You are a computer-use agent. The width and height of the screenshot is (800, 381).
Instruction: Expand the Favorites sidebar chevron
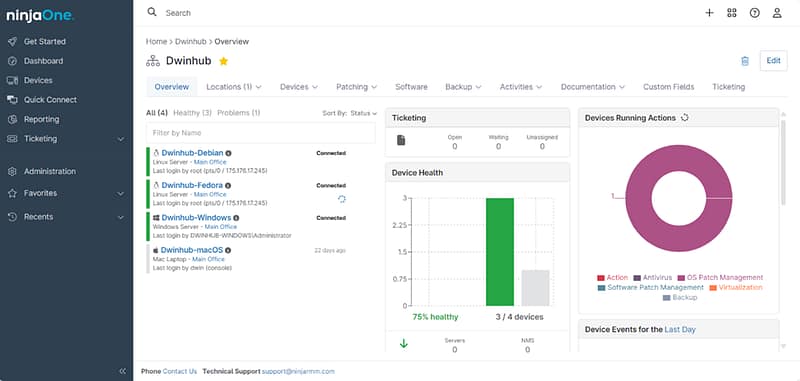pos(121,193)
